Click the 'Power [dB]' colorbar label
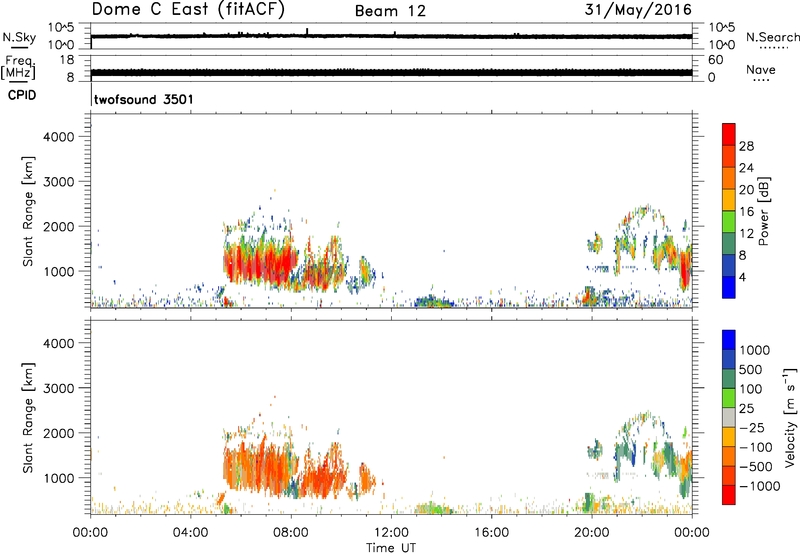Screen dimensions: 800x554 [x=763, y=211]
